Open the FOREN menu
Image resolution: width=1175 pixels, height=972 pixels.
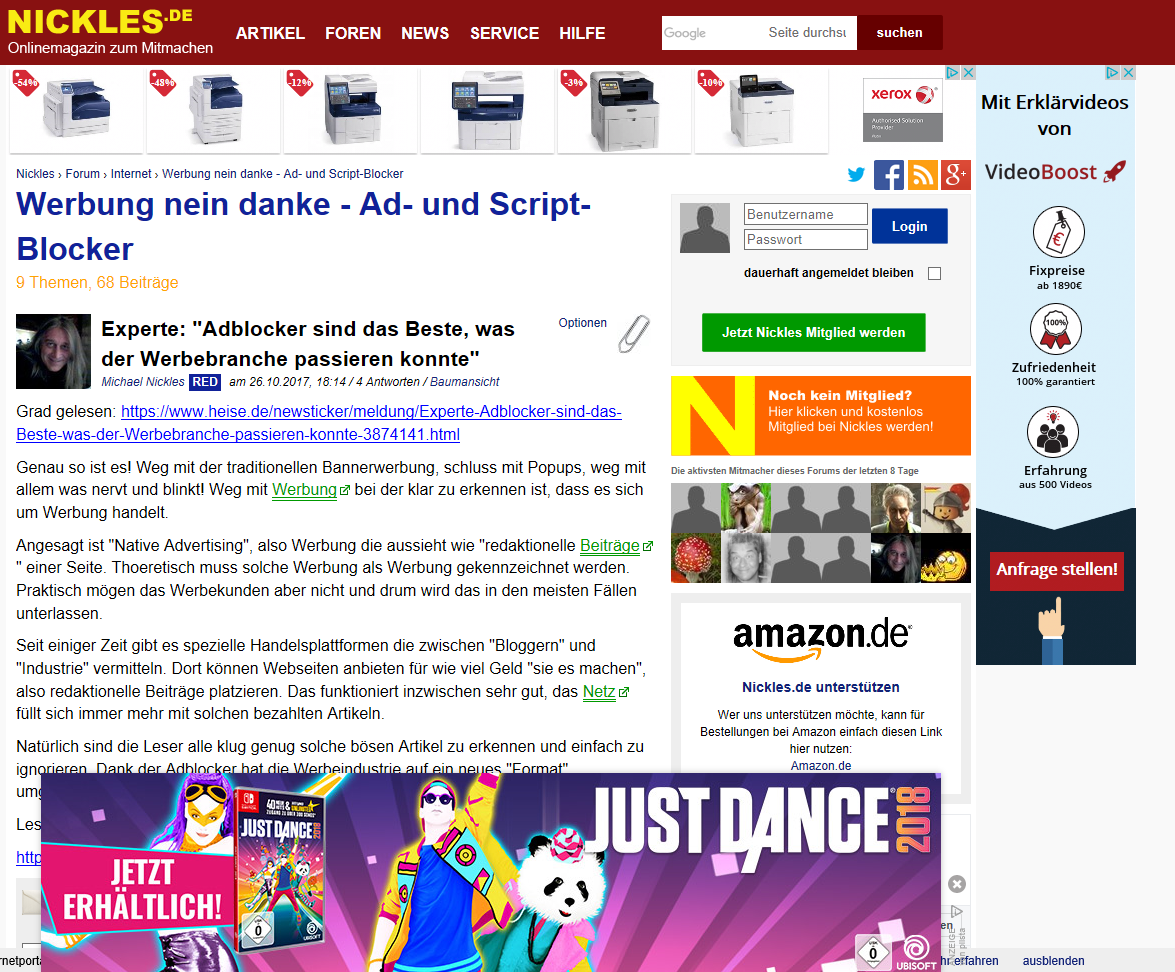353,33
